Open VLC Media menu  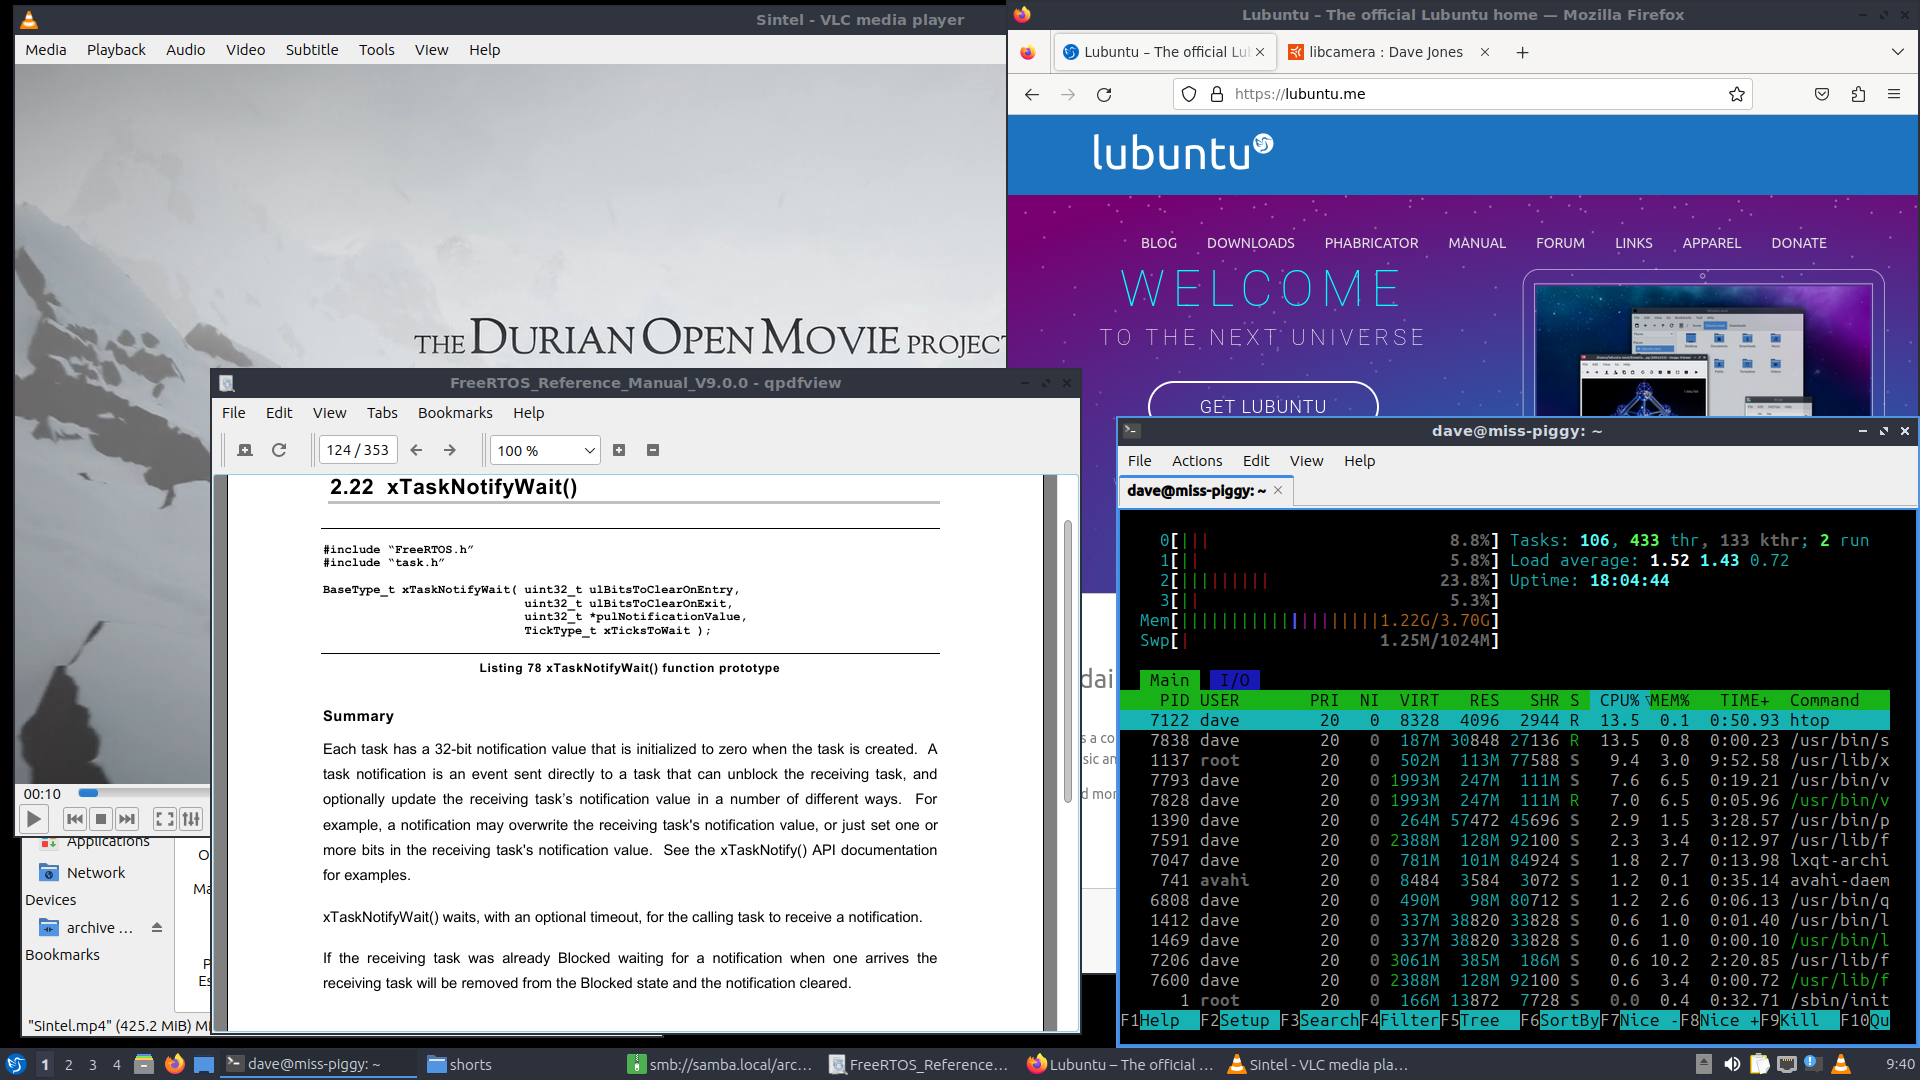pyautogui.click(x=46, y=50)
